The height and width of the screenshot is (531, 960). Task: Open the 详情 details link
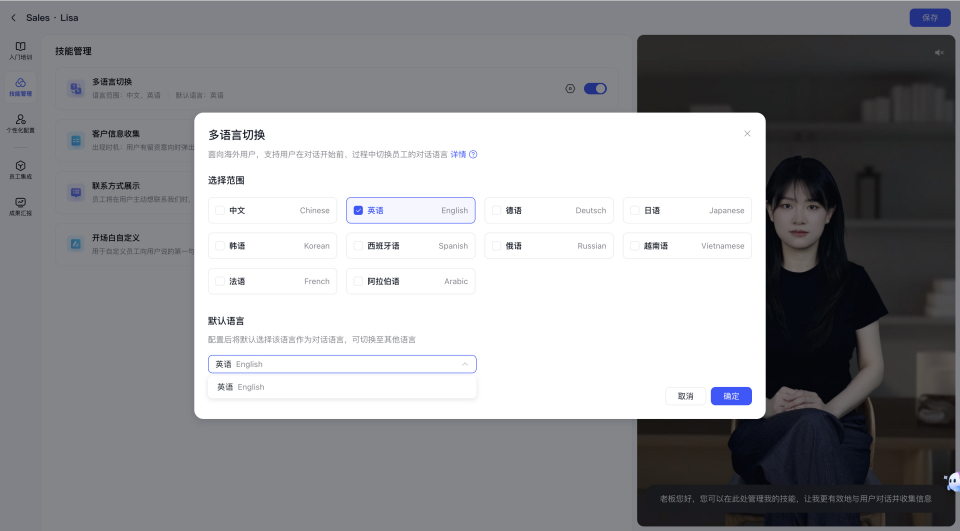[x=458, y=155]
